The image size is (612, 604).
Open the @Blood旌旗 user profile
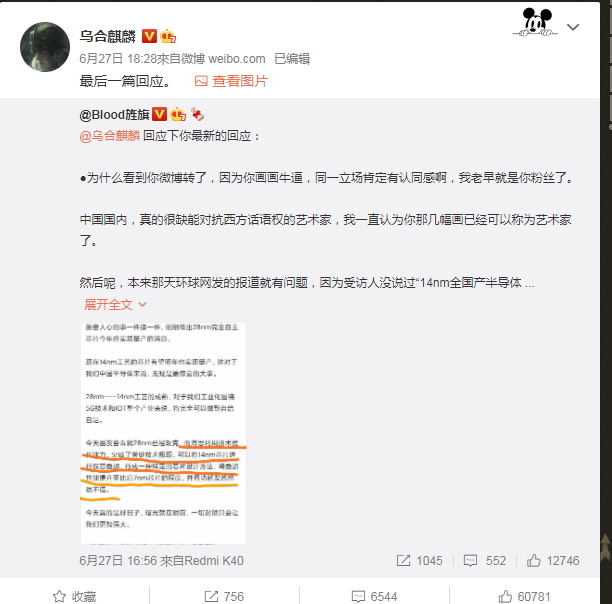(114, 115)
